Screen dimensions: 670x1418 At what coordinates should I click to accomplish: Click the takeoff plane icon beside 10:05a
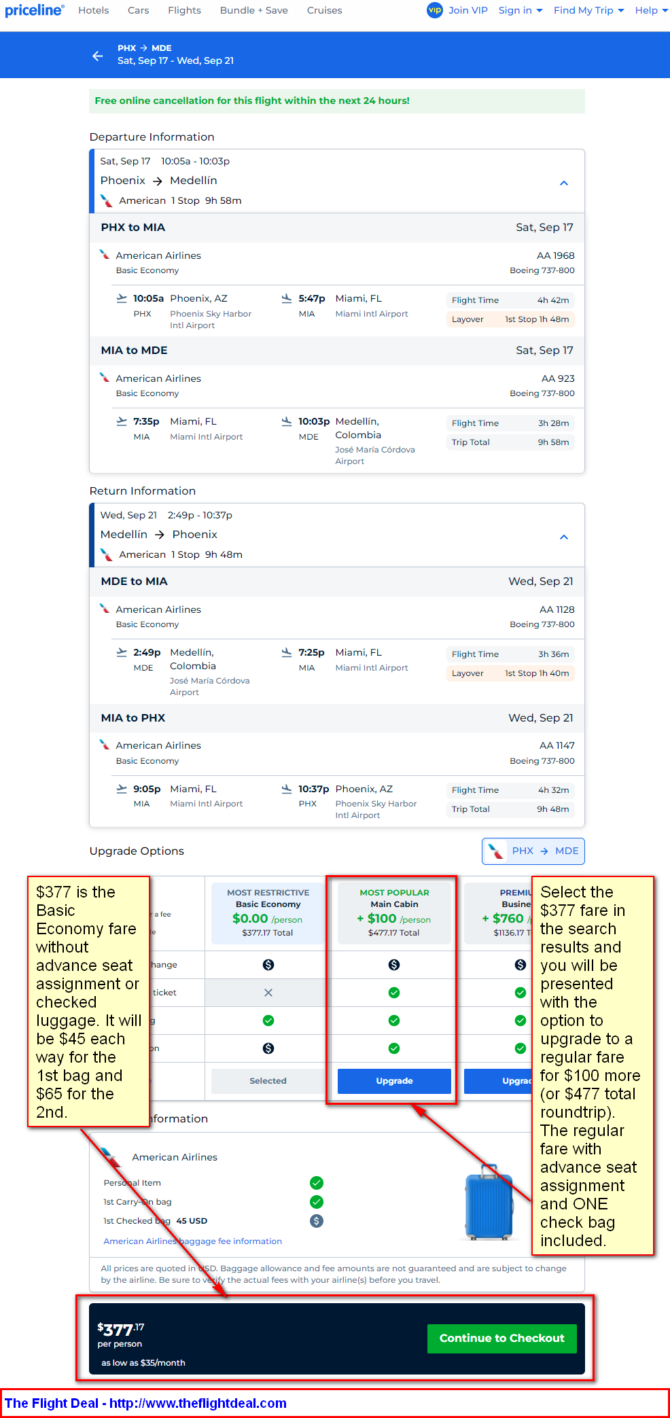122,298
